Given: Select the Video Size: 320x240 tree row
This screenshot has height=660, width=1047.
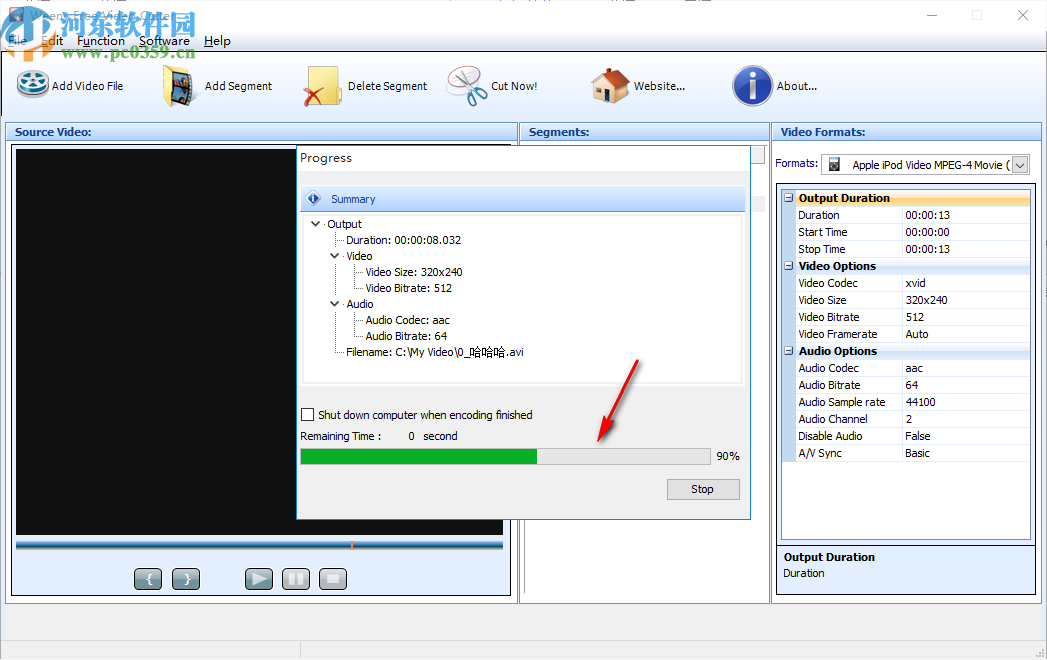Looking at the screenshot, I should pyautogui.click(x=414, y=272).
